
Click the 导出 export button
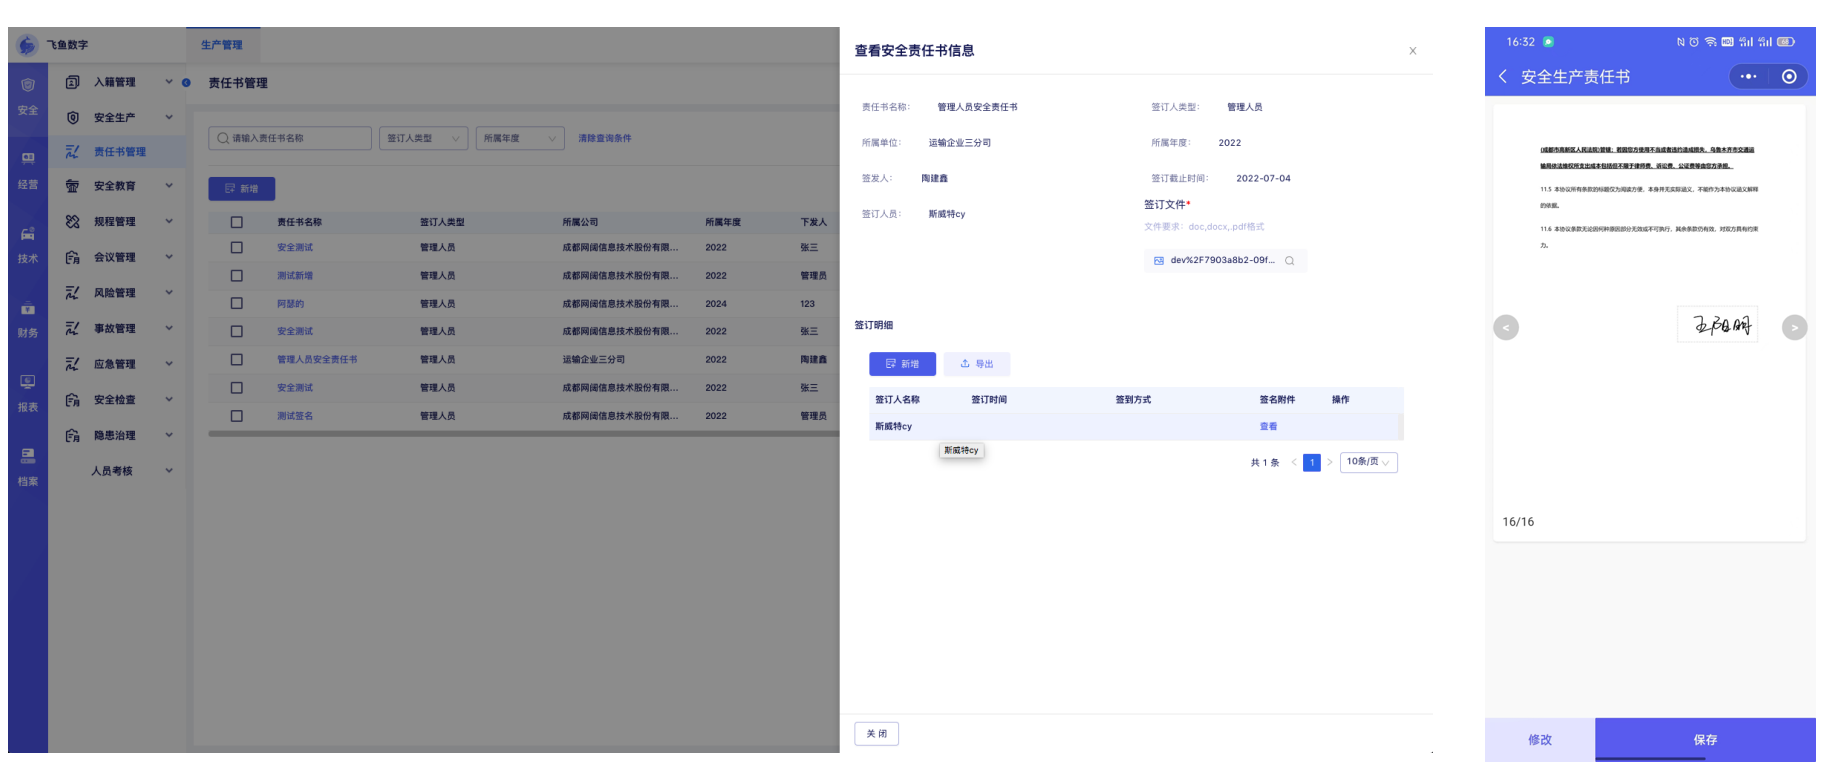coord(976,364)
